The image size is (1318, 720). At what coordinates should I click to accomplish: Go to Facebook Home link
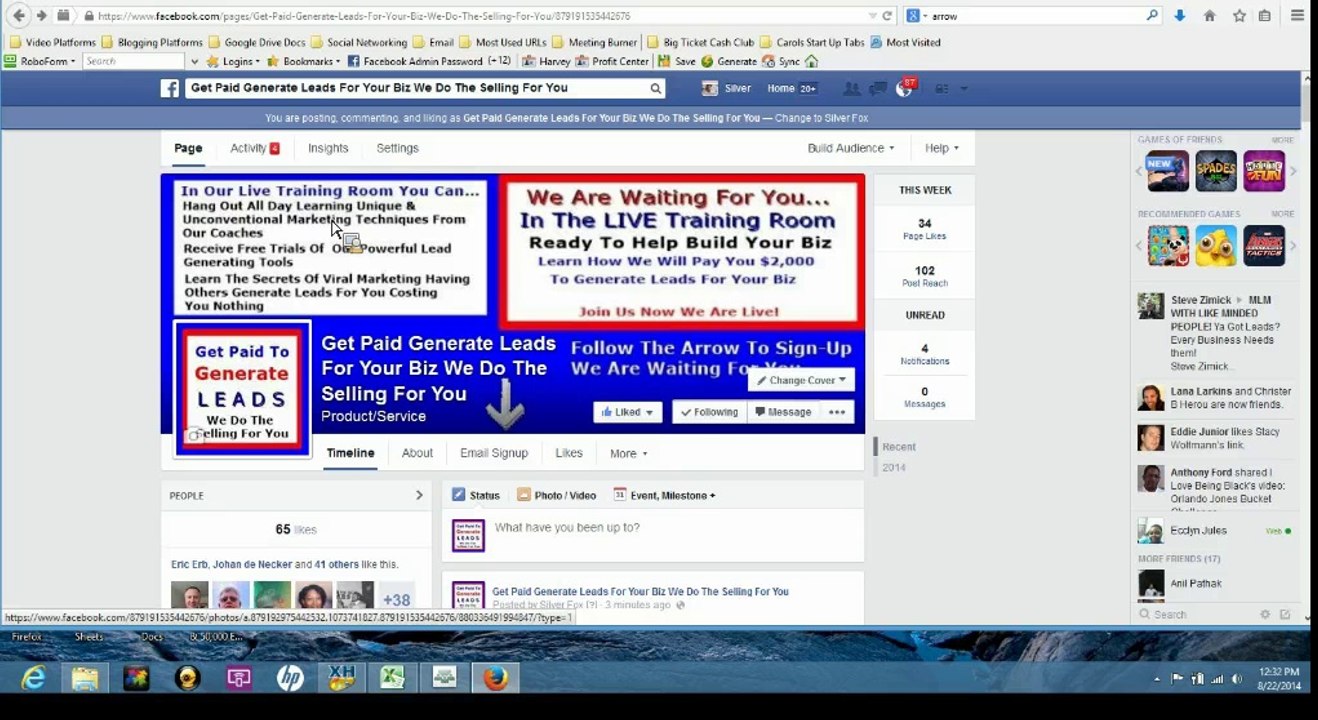pyautogui.click(x=781, y=89)
